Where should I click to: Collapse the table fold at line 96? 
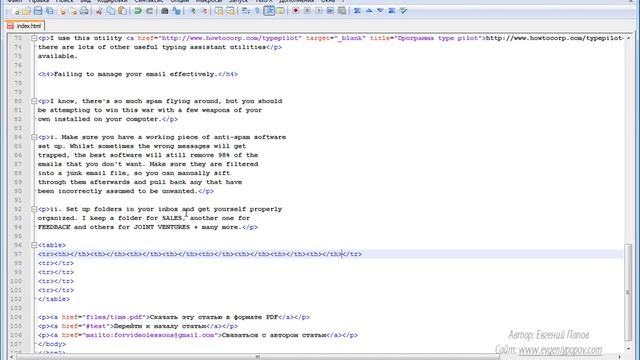point(34,245)
